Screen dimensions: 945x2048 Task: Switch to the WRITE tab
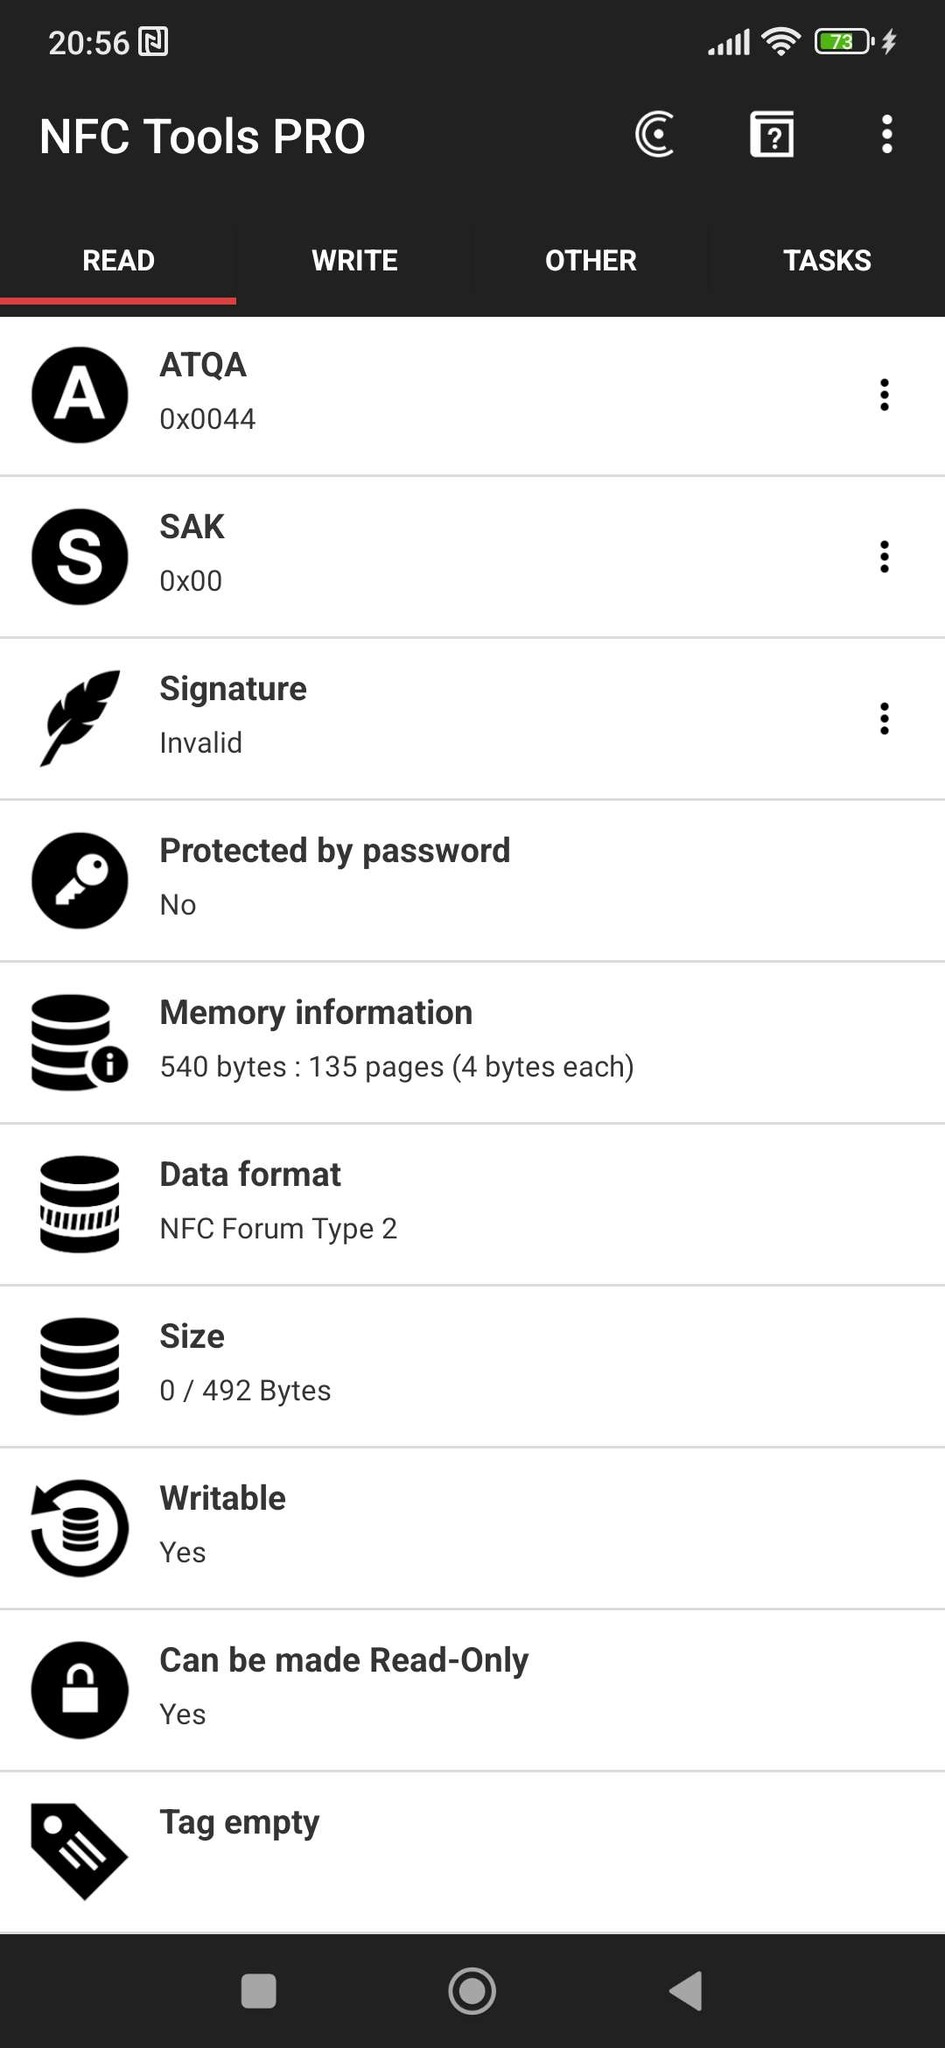point(354,260)
